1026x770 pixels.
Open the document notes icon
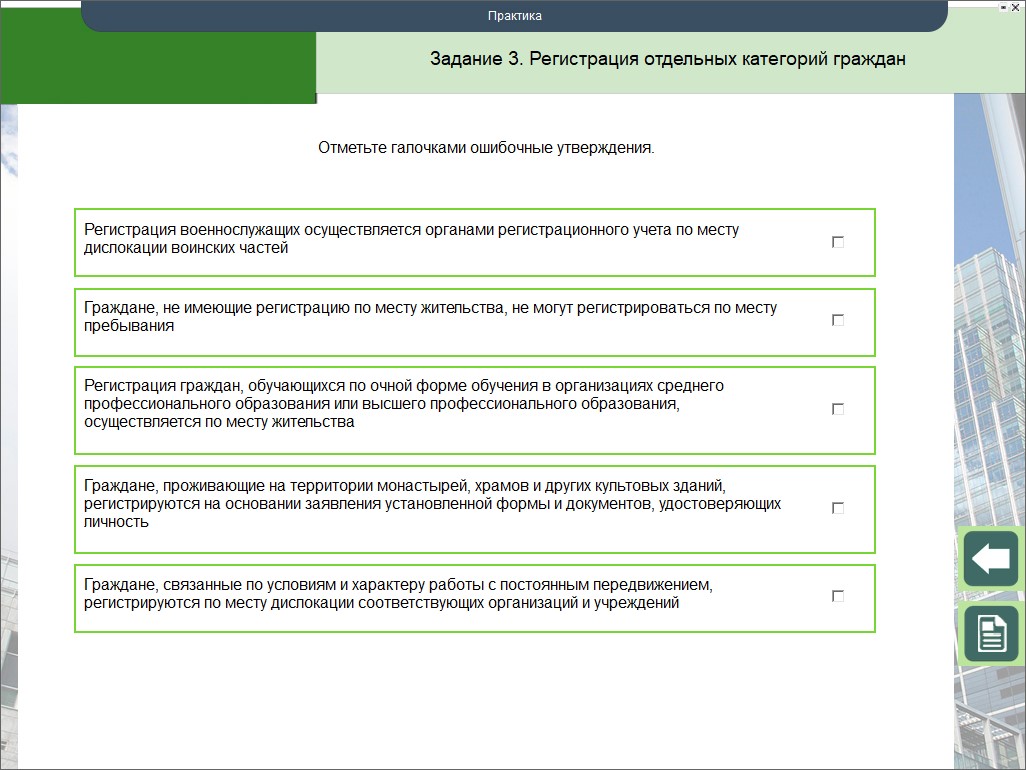click(990, 634)
